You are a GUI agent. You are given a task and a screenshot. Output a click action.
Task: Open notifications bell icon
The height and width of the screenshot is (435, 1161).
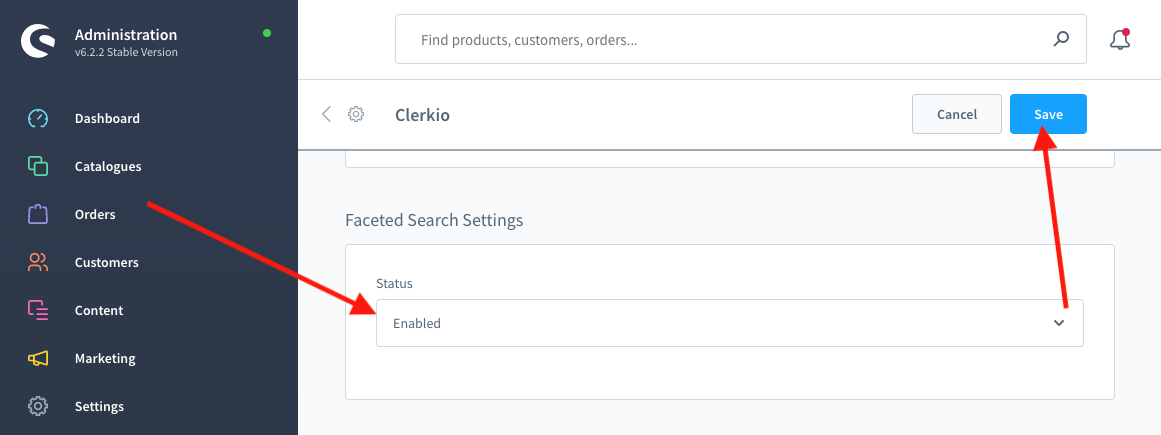point(1120,40)
